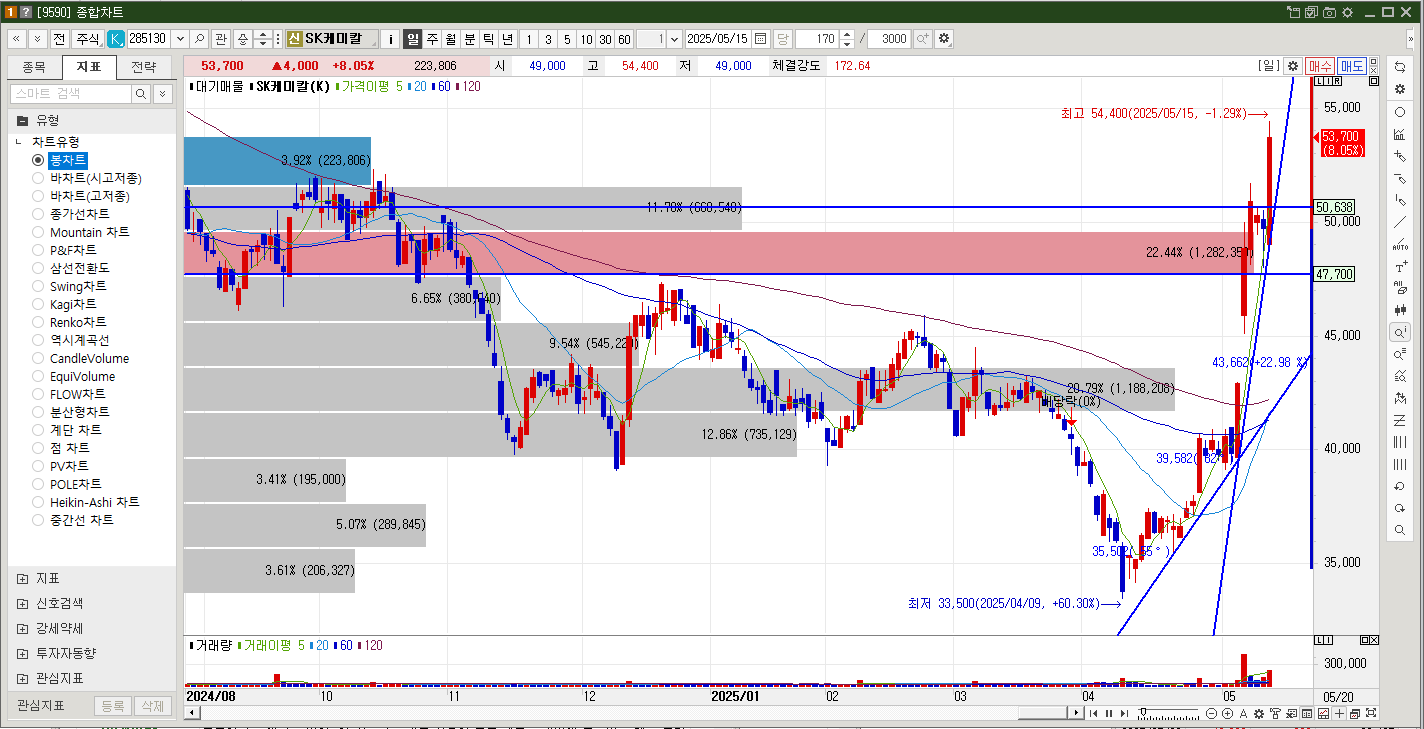Select the circle drawing tool

click(1400, 112)
